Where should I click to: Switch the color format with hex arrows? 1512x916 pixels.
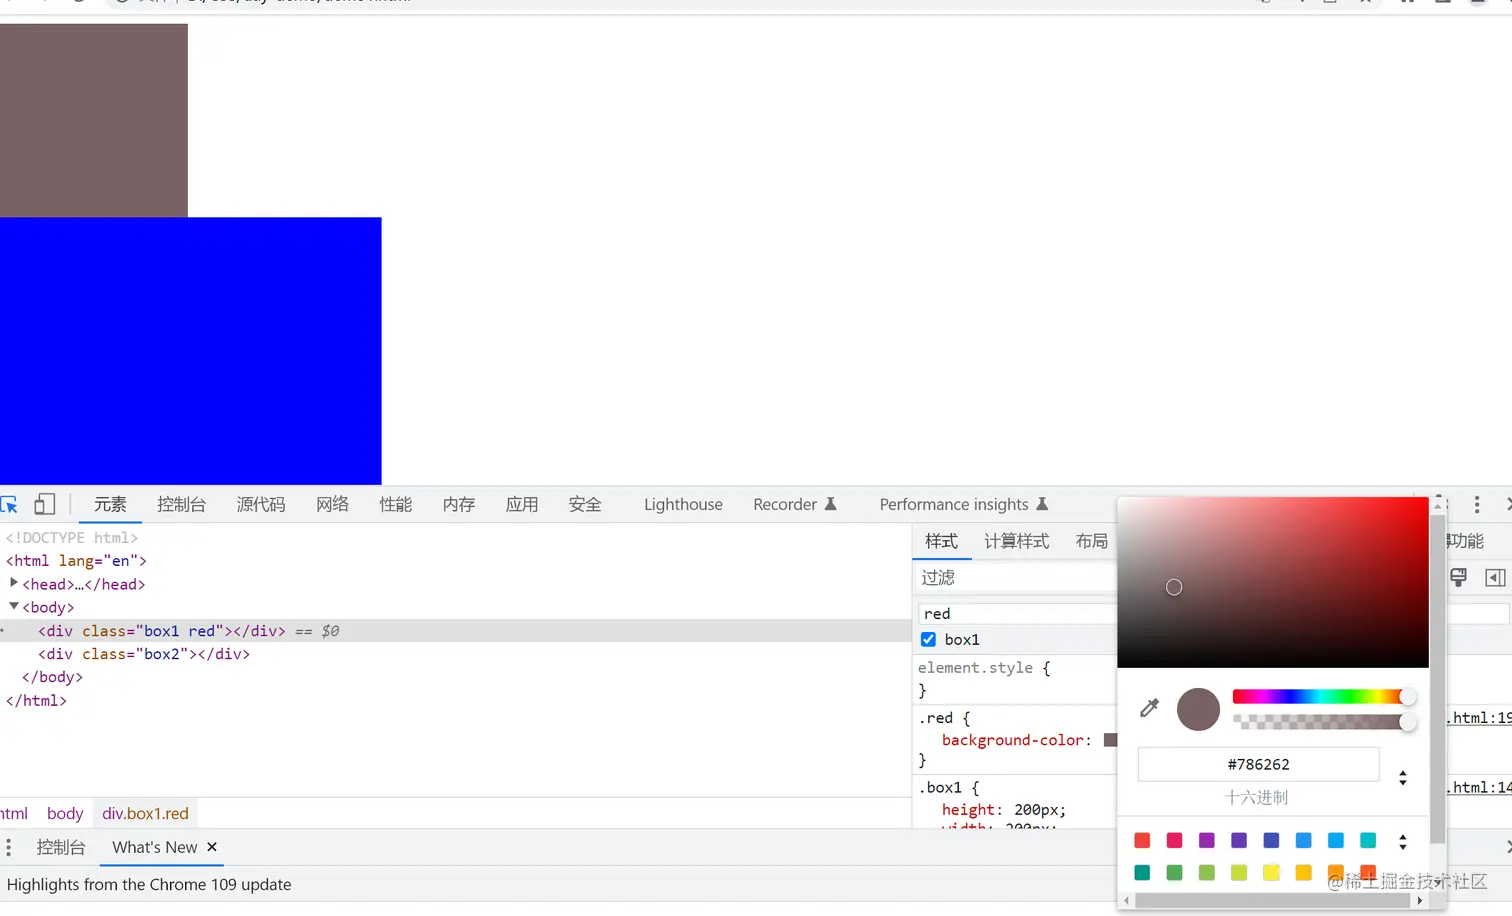tap(1403, 777)
